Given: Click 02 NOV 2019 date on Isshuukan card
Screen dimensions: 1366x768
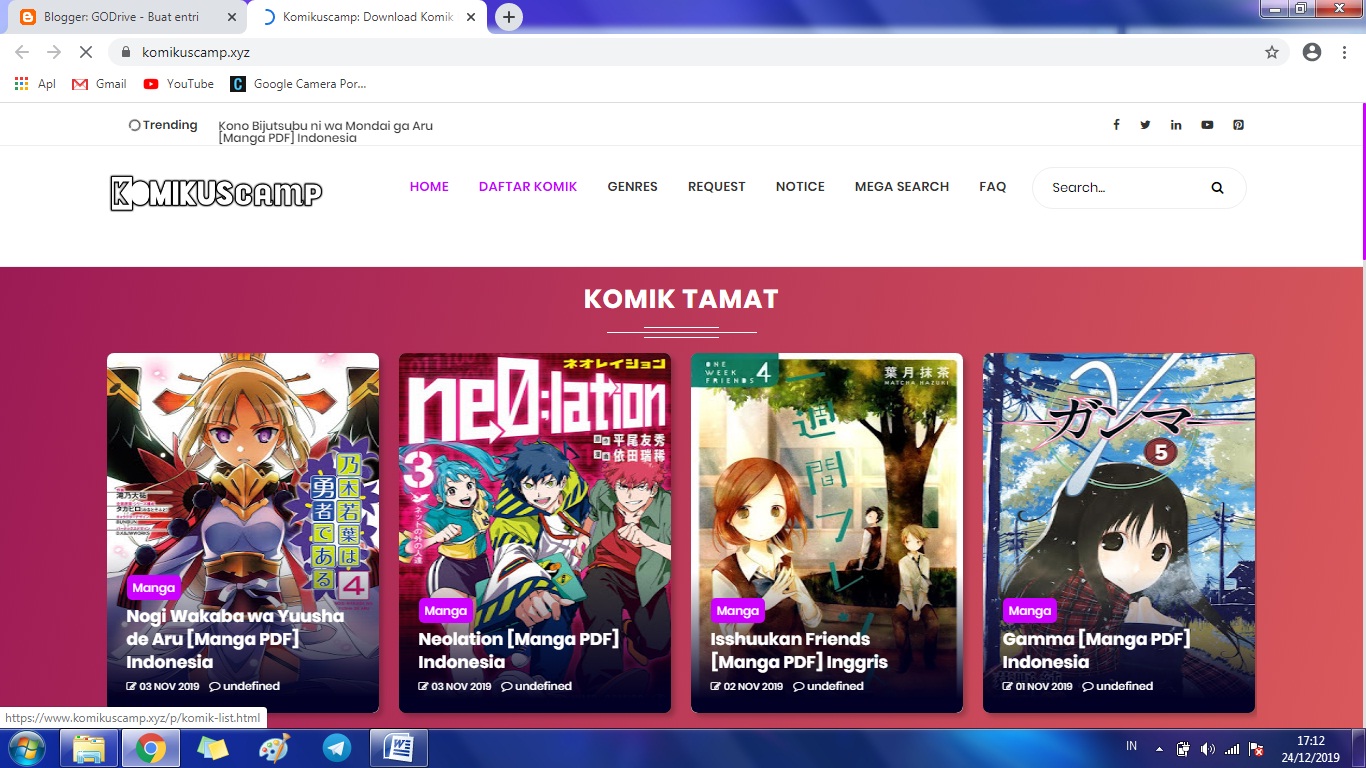Looking at the screenshot, I should coord(747,686).
